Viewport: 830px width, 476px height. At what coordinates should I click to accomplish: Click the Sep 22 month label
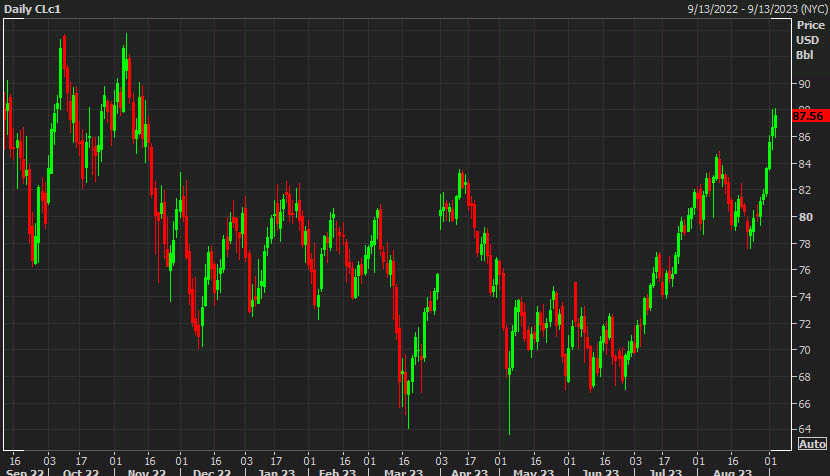tap(25, 472)
